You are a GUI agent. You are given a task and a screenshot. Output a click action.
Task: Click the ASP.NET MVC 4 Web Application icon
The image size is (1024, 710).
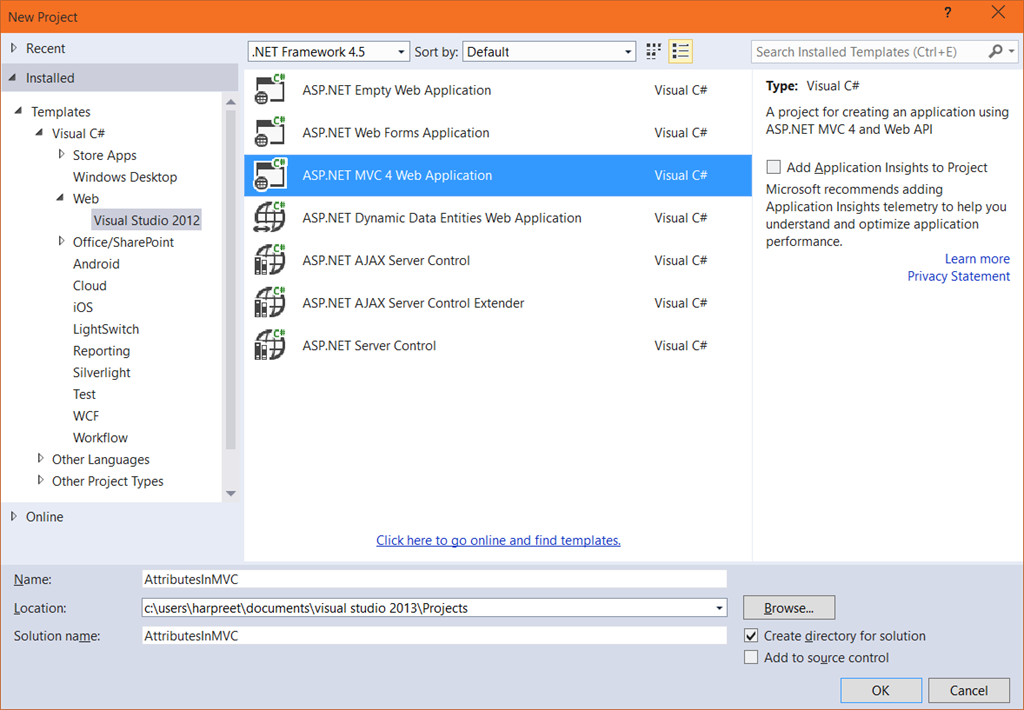(x=270, y=174)
